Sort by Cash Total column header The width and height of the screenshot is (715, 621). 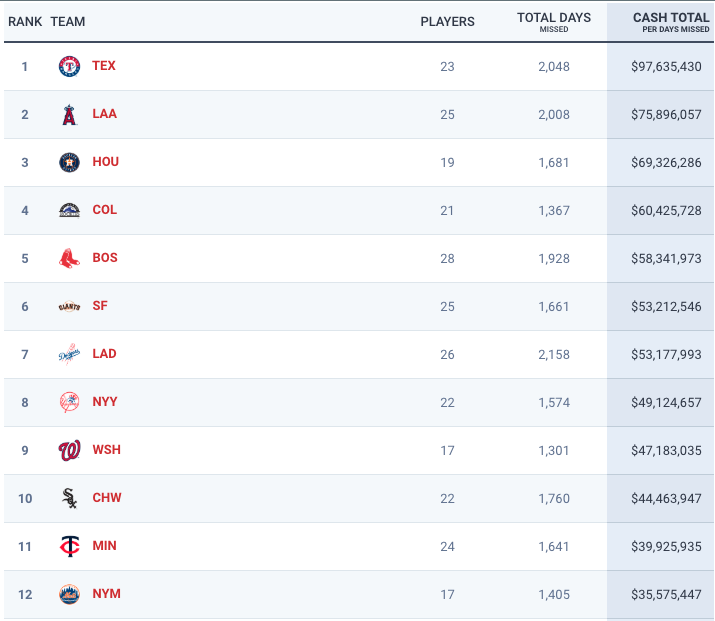click(x=670, y=18)
